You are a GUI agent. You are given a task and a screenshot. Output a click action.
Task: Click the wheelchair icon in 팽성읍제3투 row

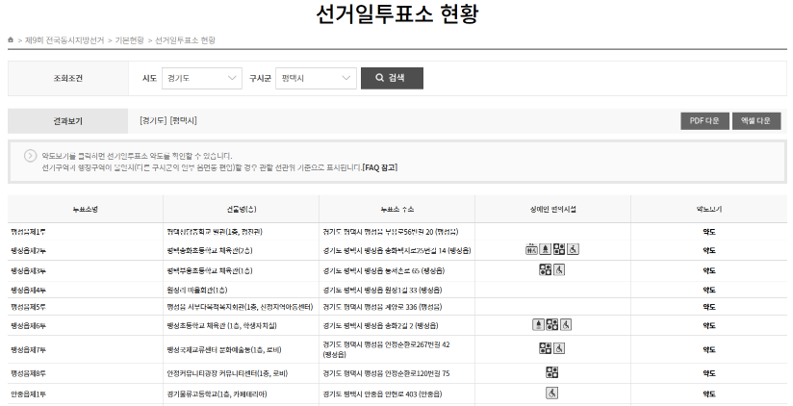coord(559,270)
